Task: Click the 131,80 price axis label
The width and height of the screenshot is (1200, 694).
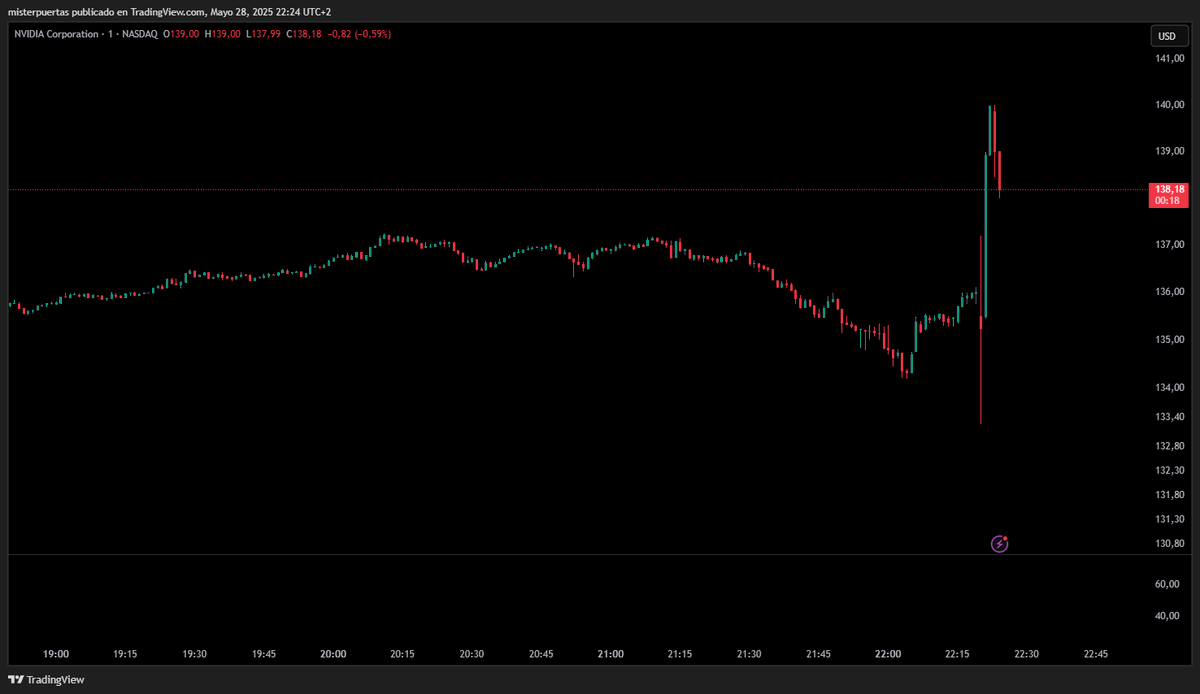Action: click(1169, 495)
